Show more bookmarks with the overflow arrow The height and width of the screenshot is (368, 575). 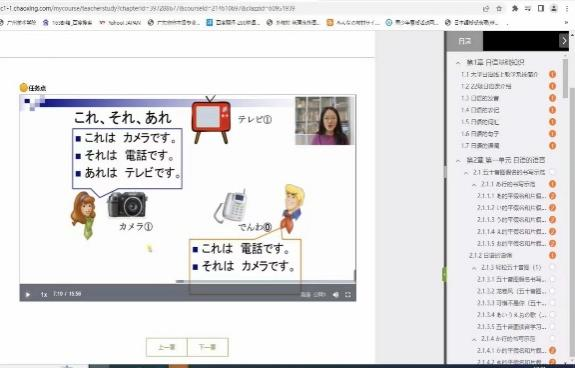click(566, 23)
